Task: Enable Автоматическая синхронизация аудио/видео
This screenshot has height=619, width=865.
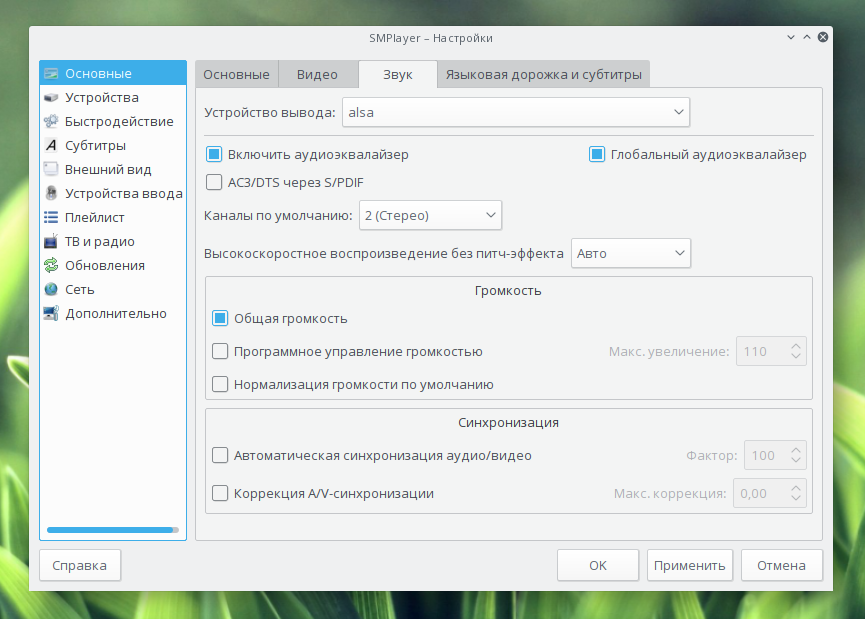Action: (x=220, y=455)
